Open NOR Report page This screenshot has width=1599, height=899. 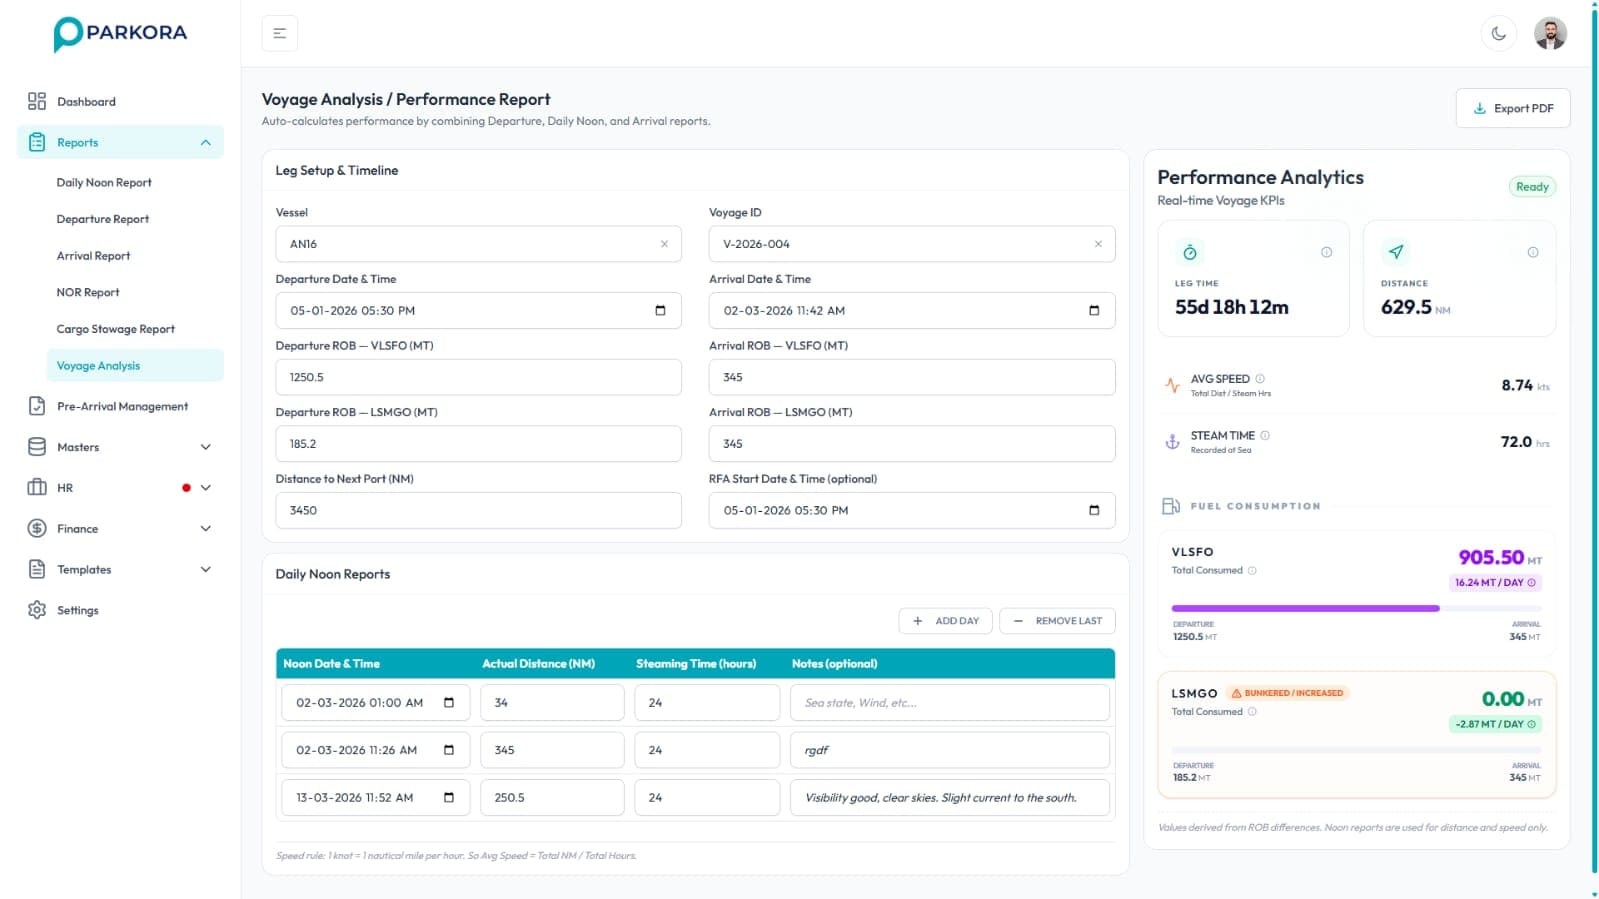(88, 292)
